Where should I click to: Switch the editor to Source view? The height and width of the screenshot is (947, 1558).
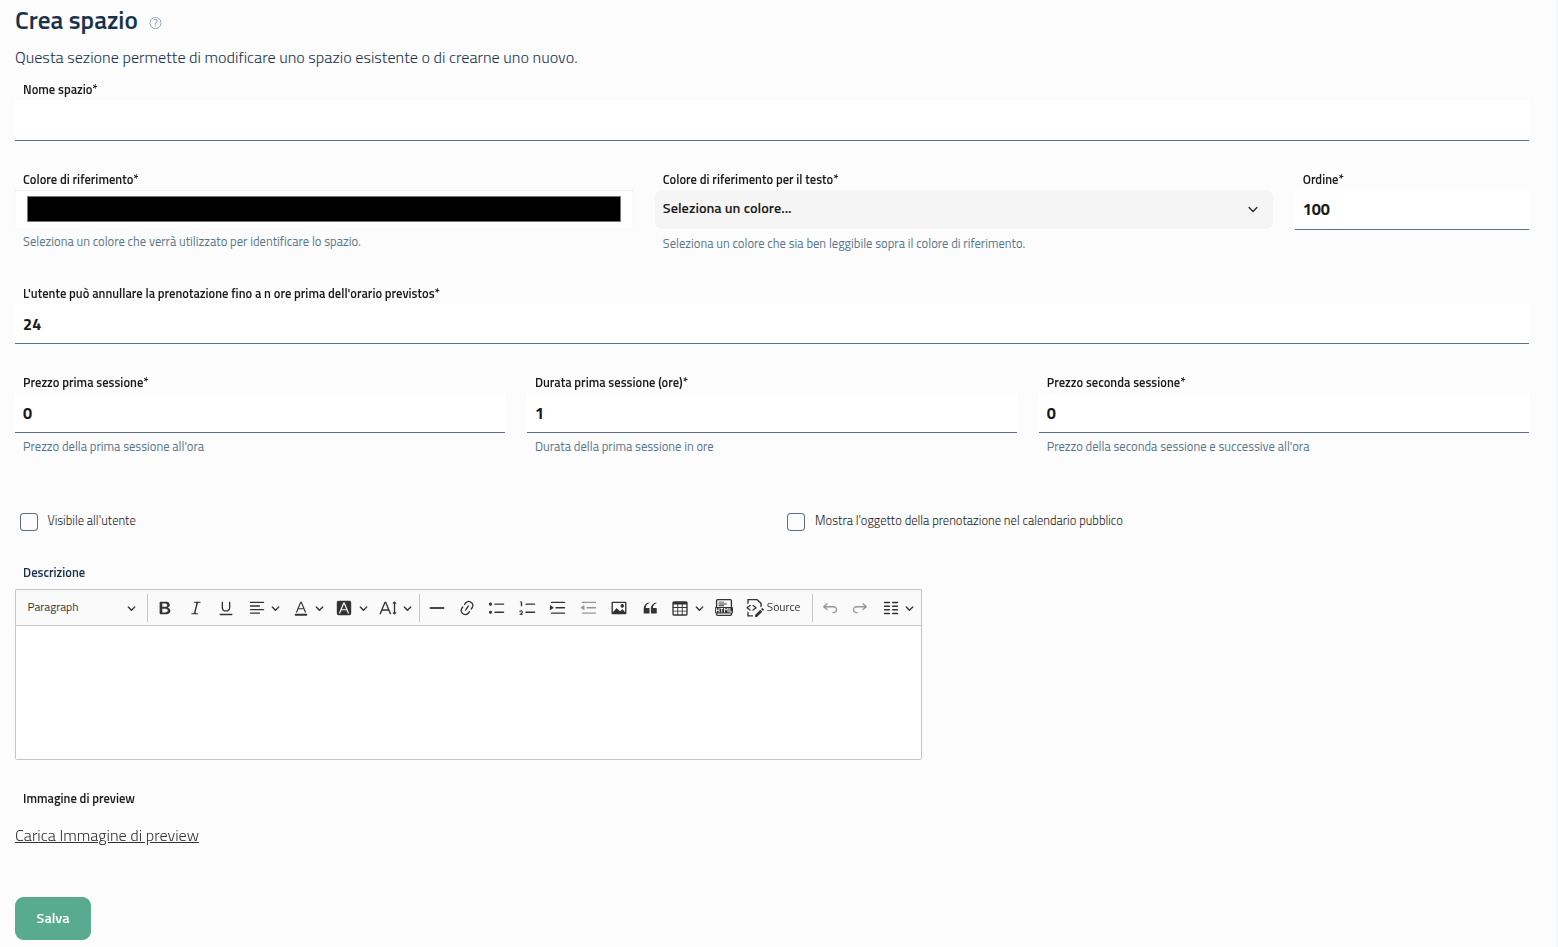[774, 608]
